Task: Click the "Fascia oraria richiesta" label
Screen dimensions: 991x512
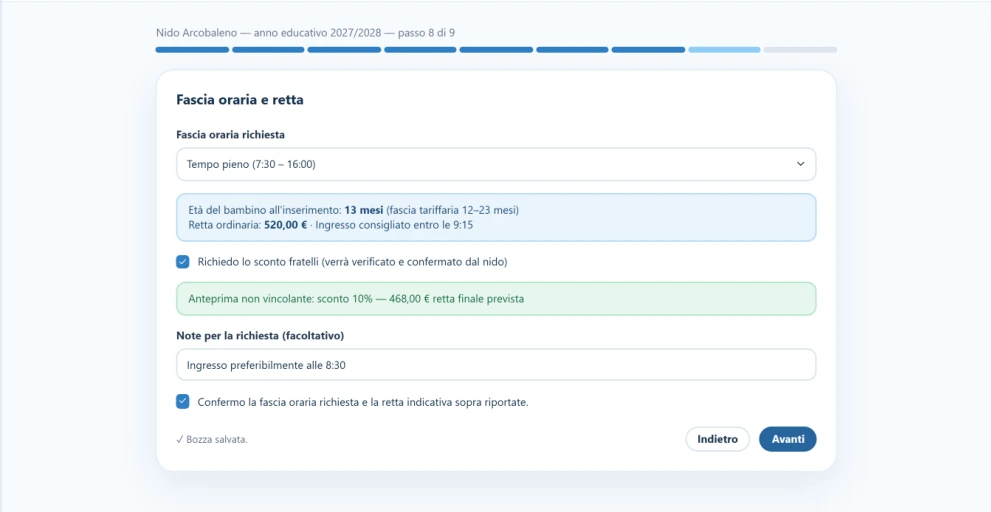Action: (x=231, y=135)
